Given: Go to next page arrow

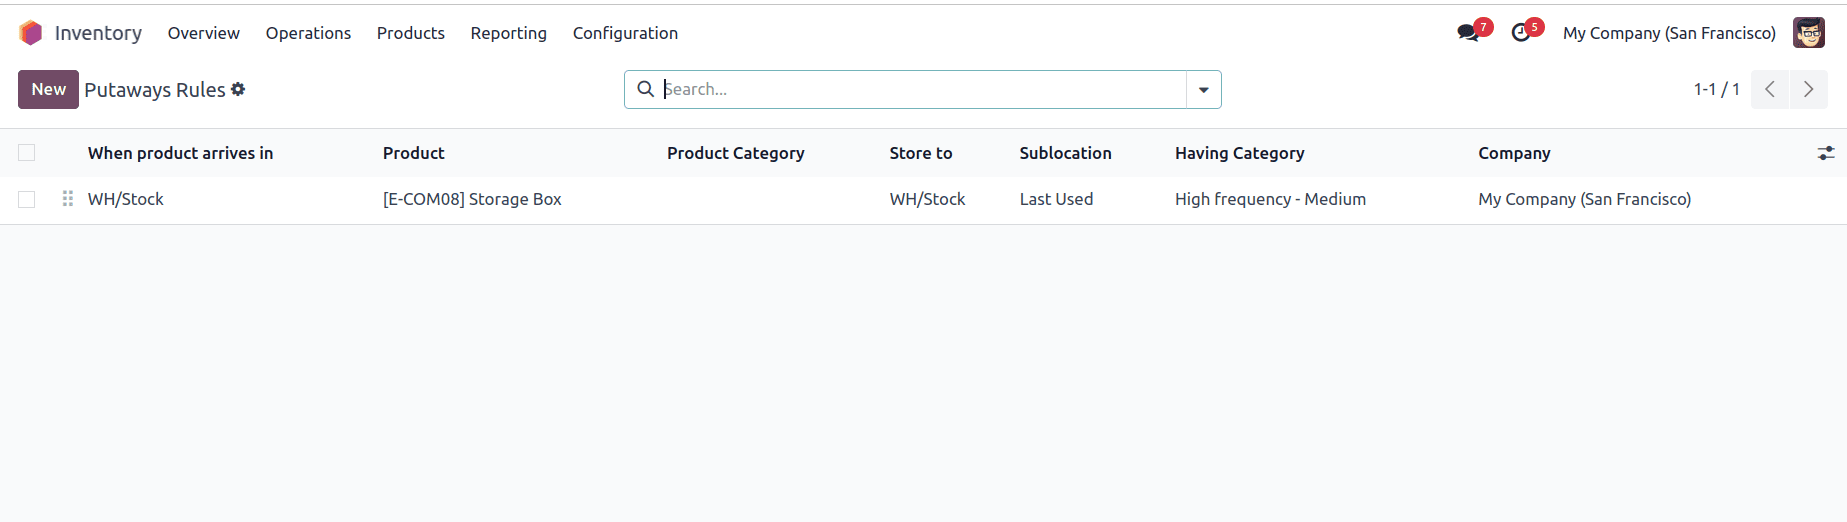Looking at the screenshot, I should pyautogui.click(x=1808, y=89).
